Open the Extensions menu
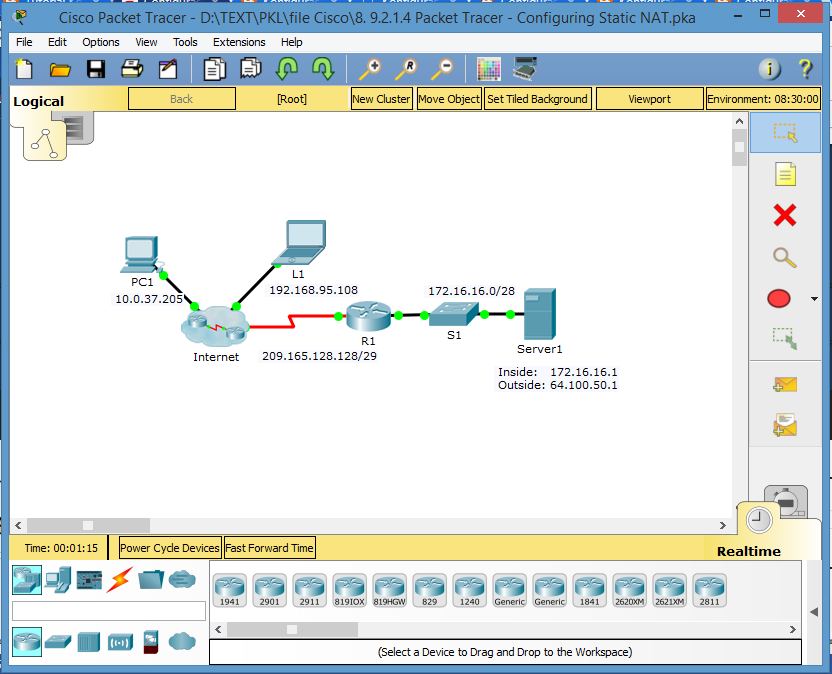Image resolution: width=832 pixels, height=674 pixels. pos(239,42)
